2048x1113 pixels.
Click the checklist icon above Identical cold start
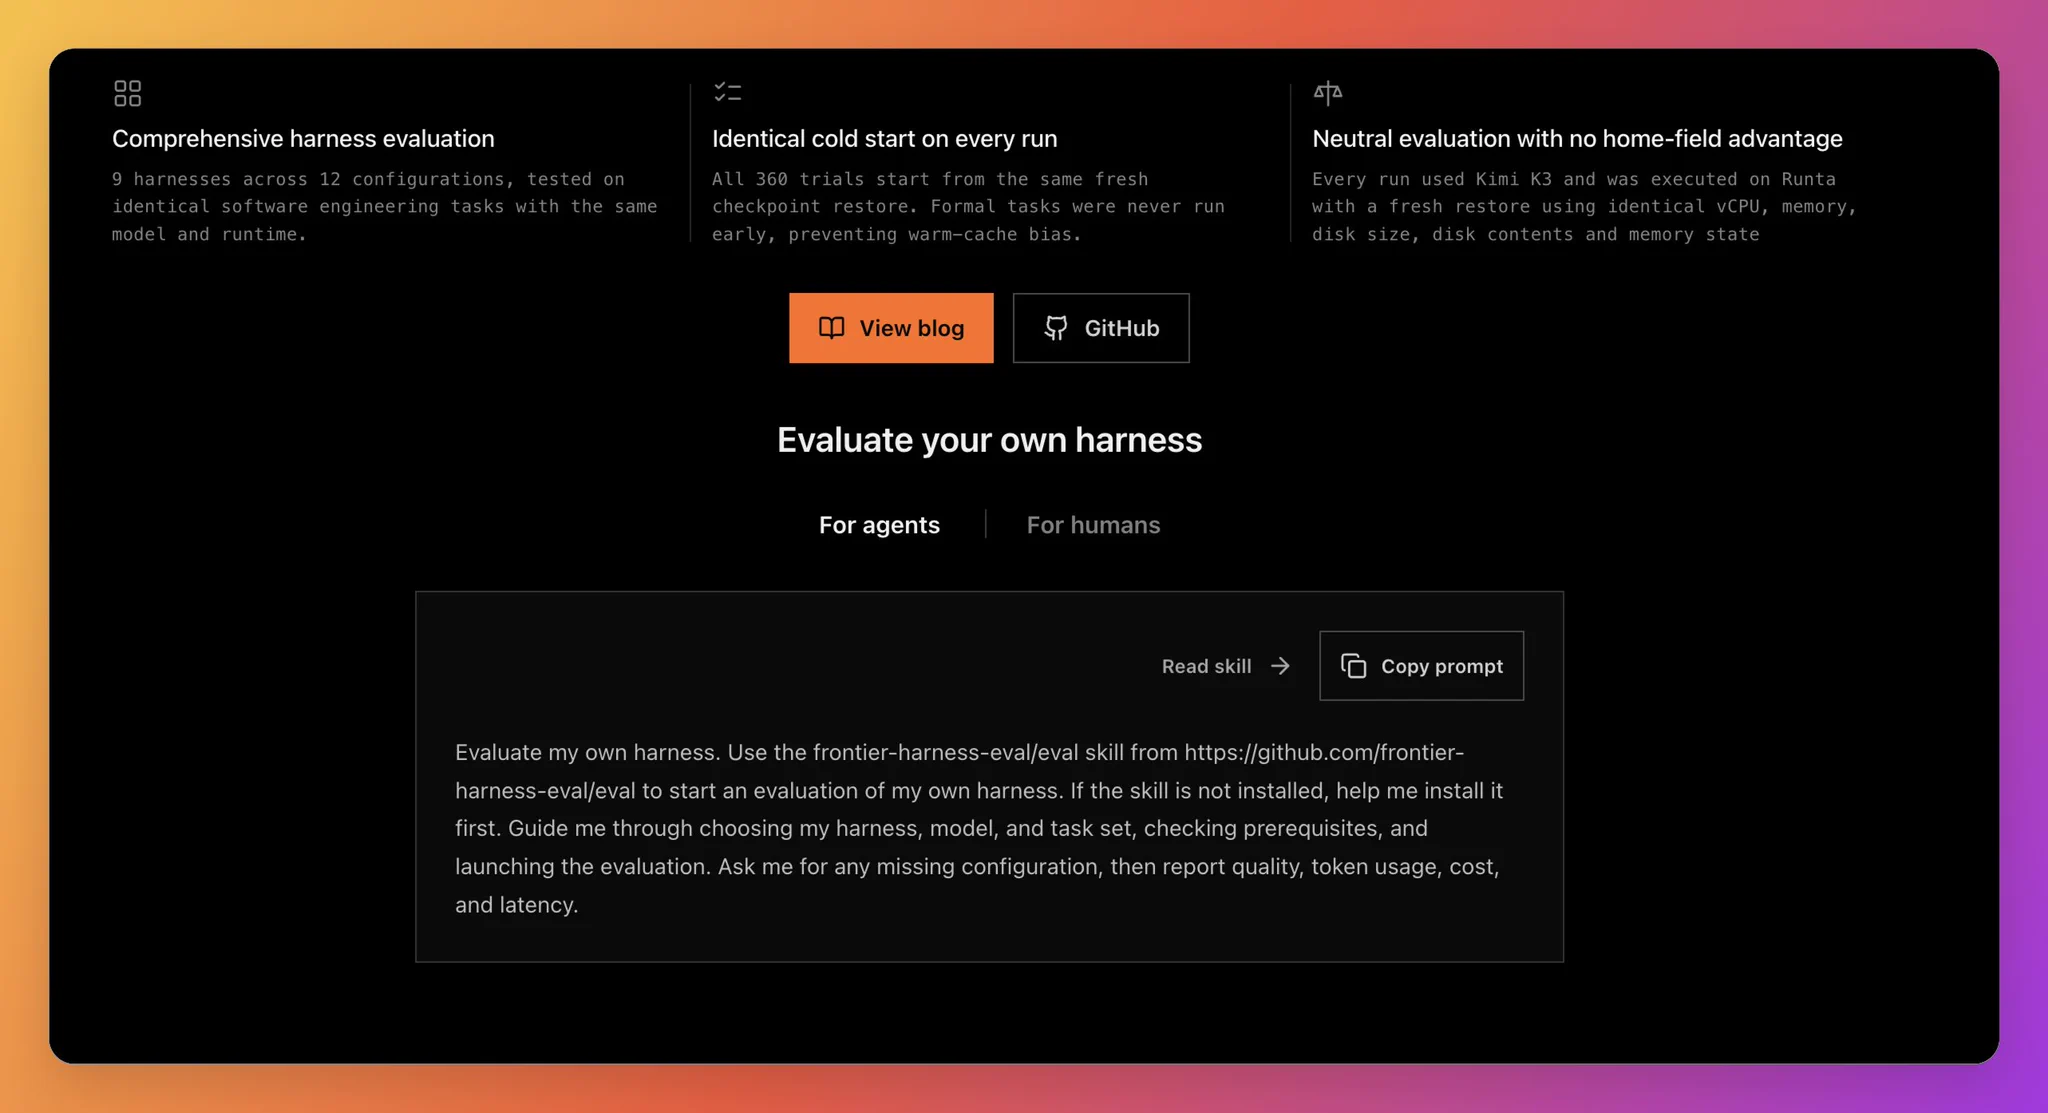pos(727,92)
